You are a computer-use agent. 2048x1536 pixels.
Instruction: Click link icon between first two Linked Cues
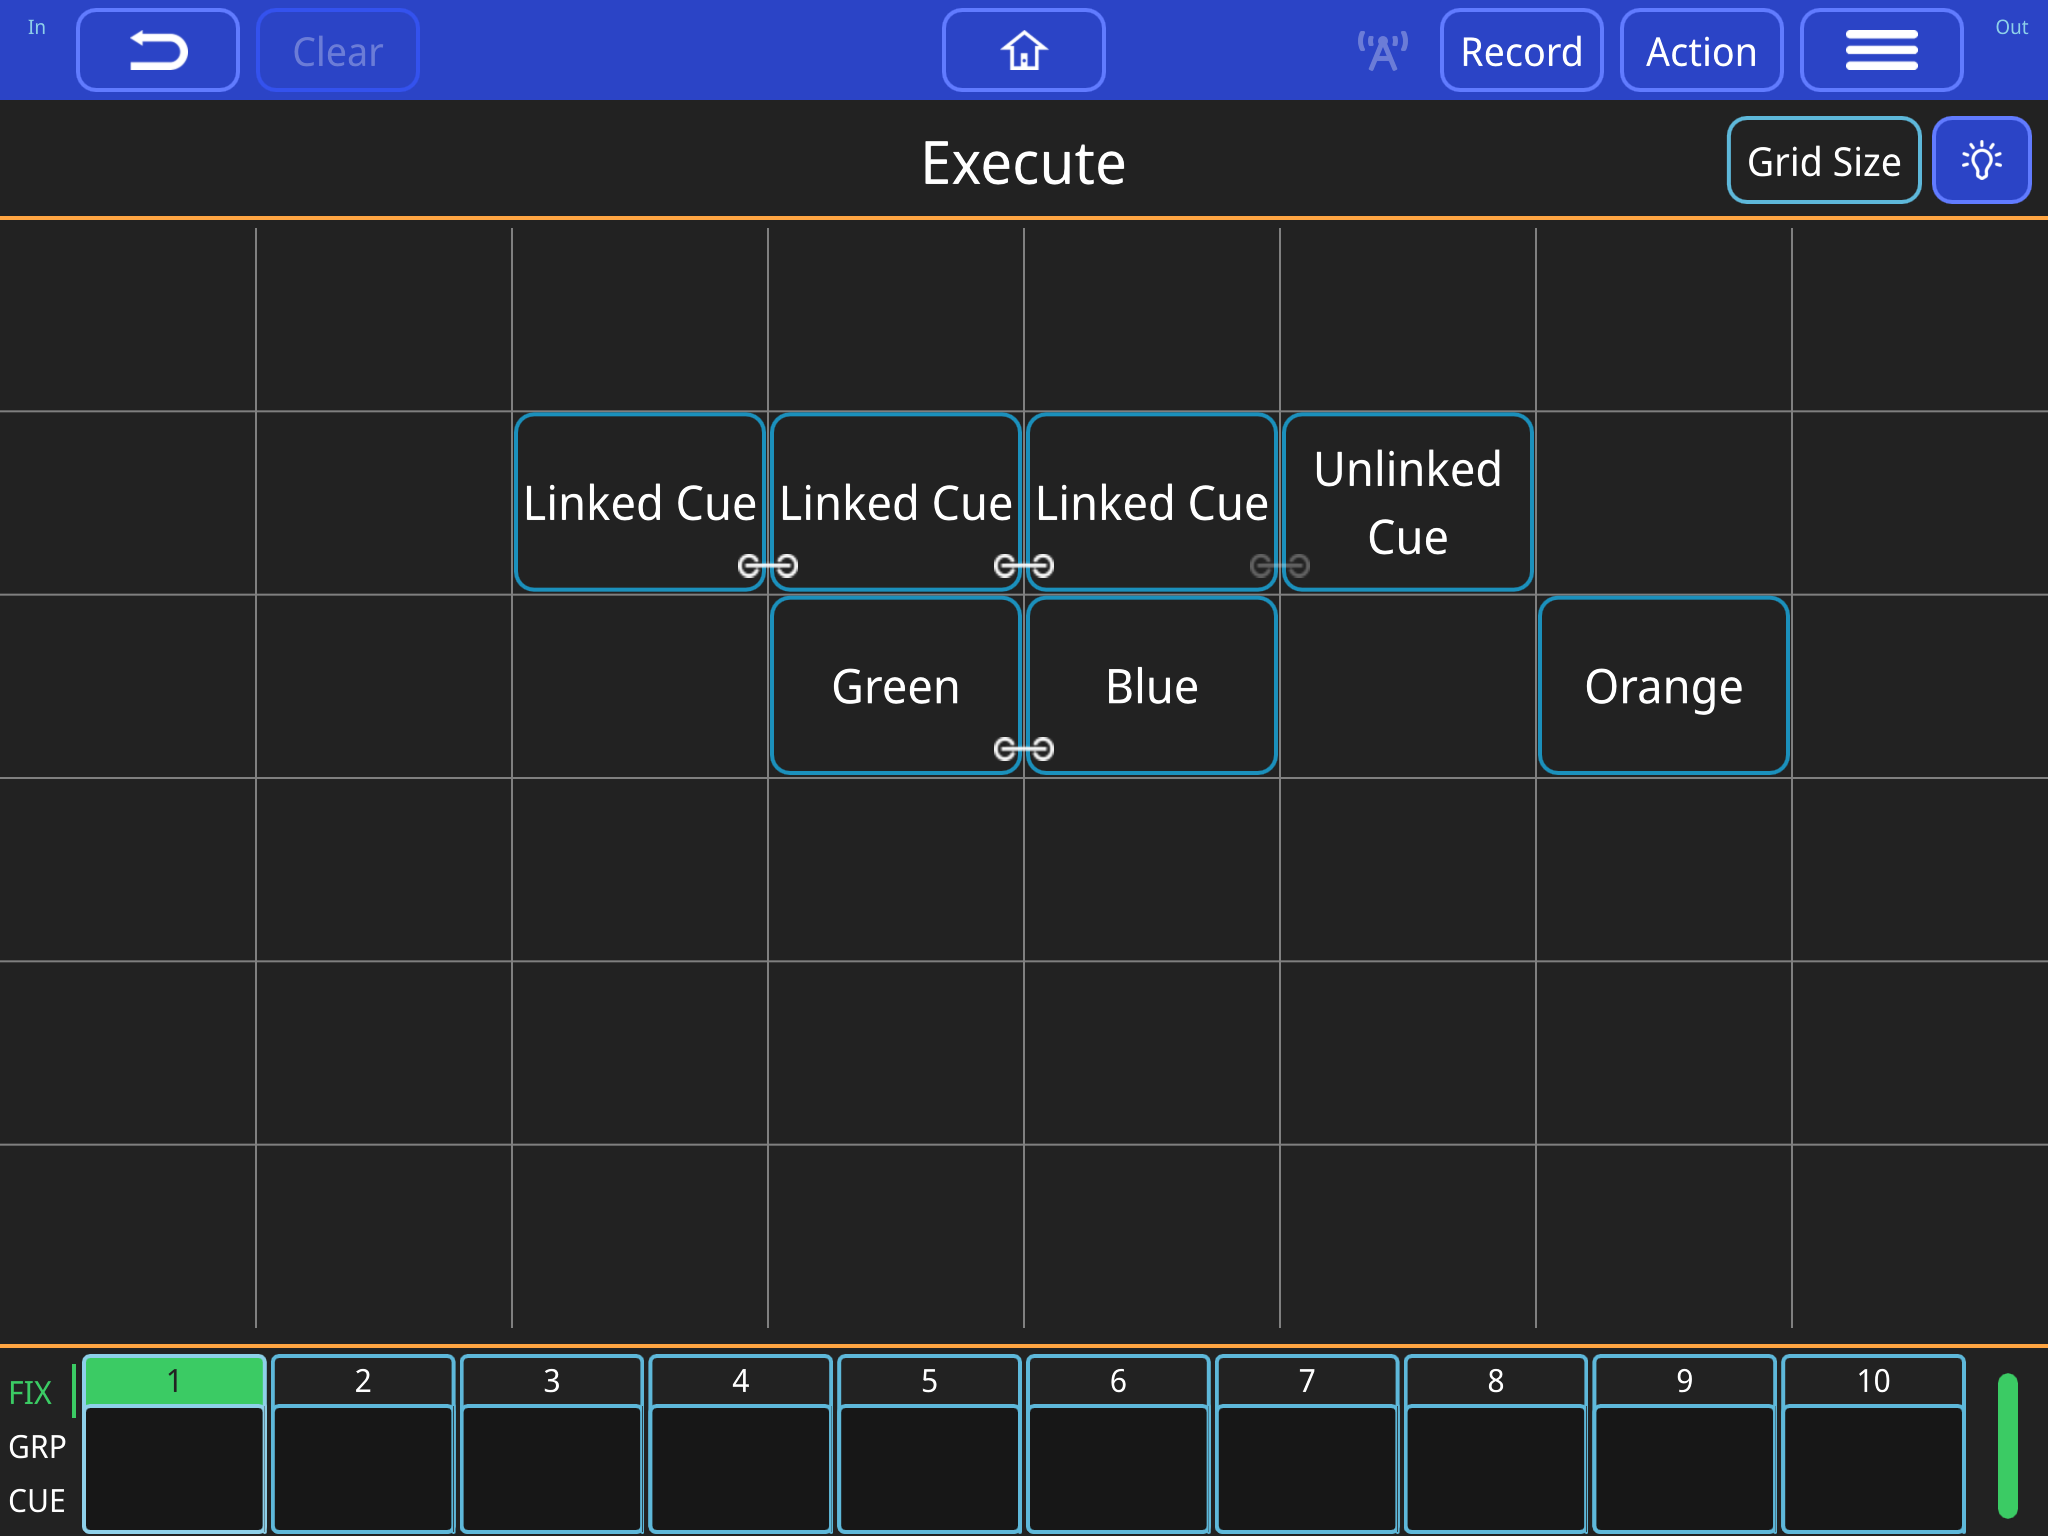tap(767, 566)
